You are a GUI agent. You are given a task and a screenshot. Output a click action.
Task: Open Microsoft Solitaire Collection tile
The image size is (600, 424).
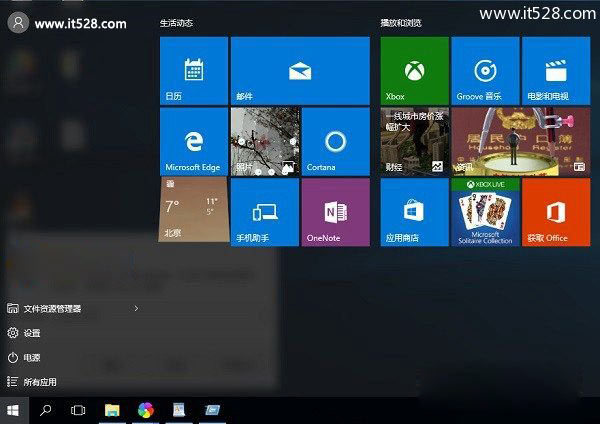[485, 212]
